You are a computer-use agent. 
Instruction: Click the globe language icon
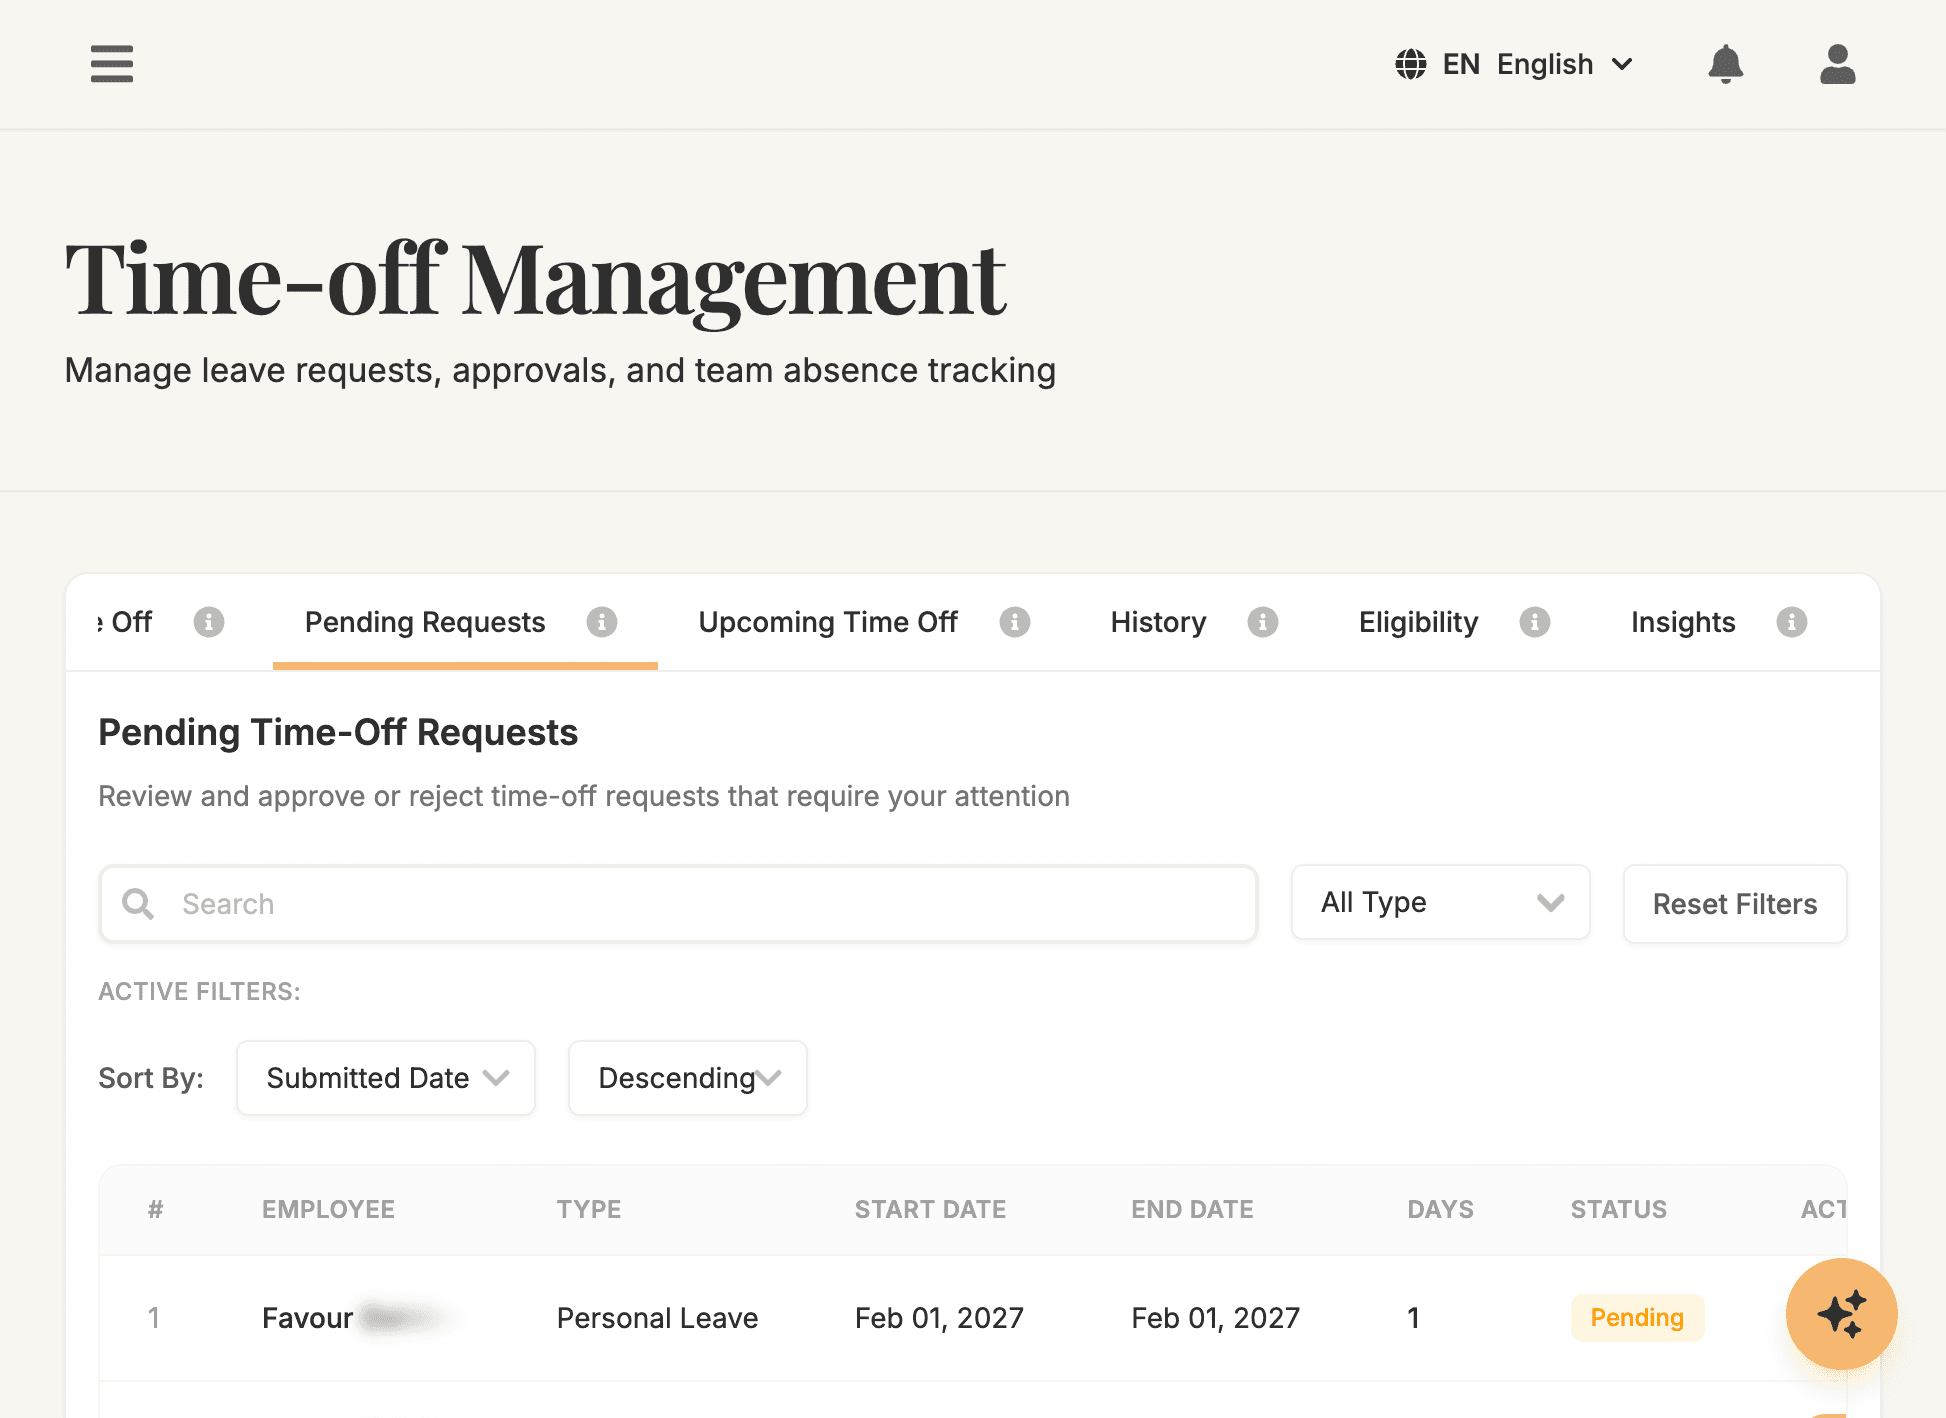pos(1410,64)
